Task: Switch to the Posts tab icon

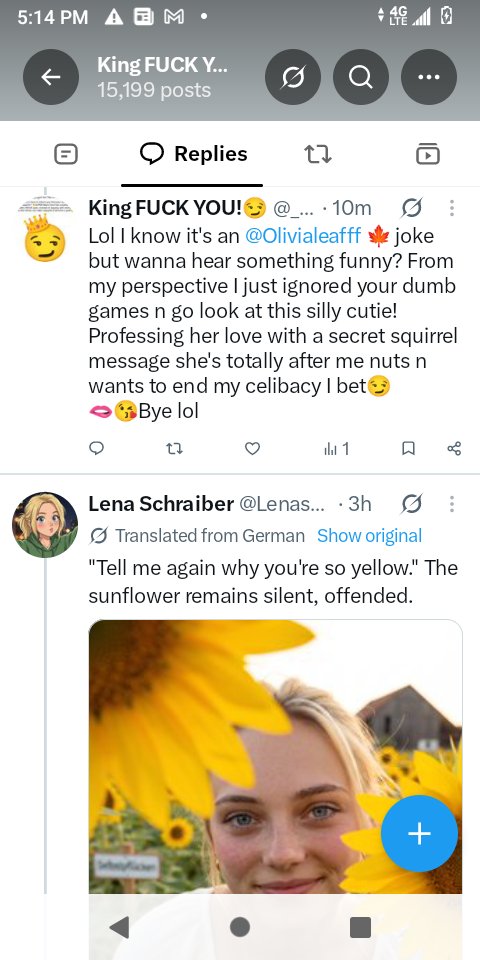Action: pyautogui.click(x=66, y=154)
